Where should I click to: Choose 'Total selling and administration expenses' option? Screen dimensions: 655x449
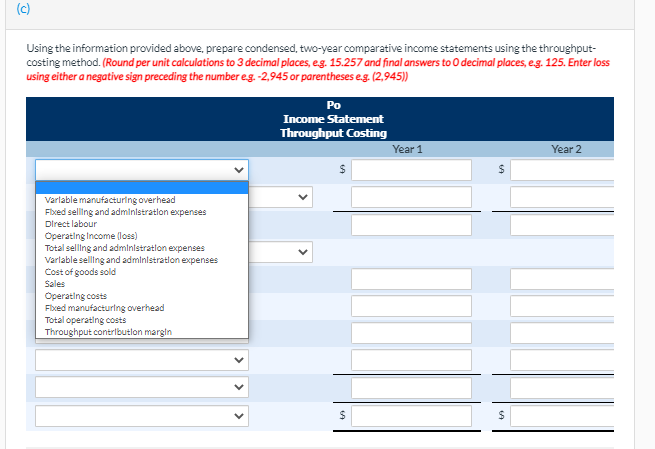(x=142, y=248)
